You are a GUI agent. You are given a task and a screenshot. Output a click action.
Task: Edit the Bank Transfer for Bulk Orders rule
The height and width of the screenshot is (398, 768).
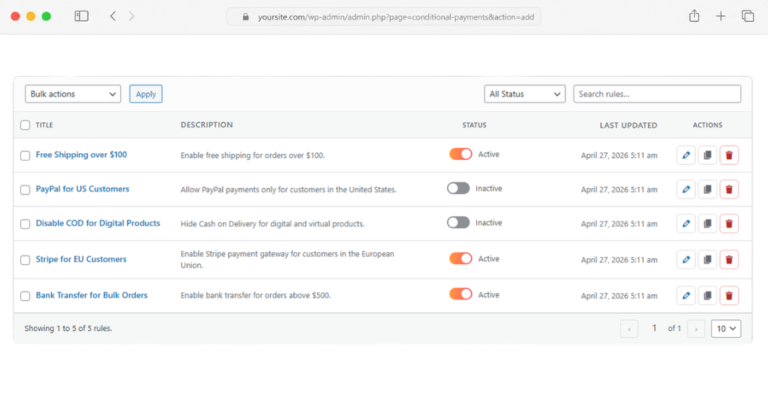tap(686, 296)
